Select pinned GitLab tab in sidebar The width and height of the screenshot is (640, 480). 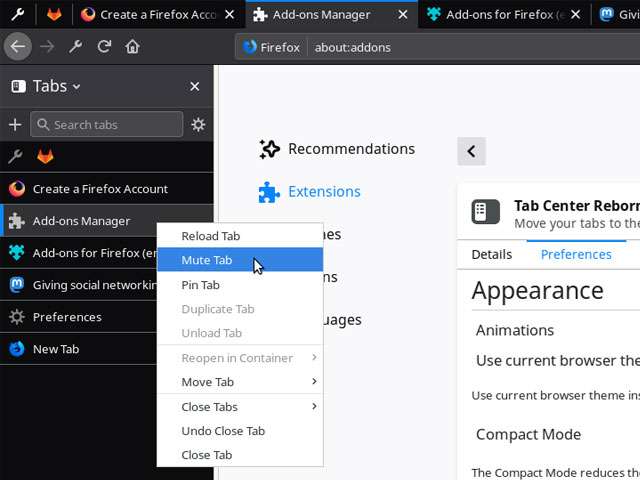[45, 156]
